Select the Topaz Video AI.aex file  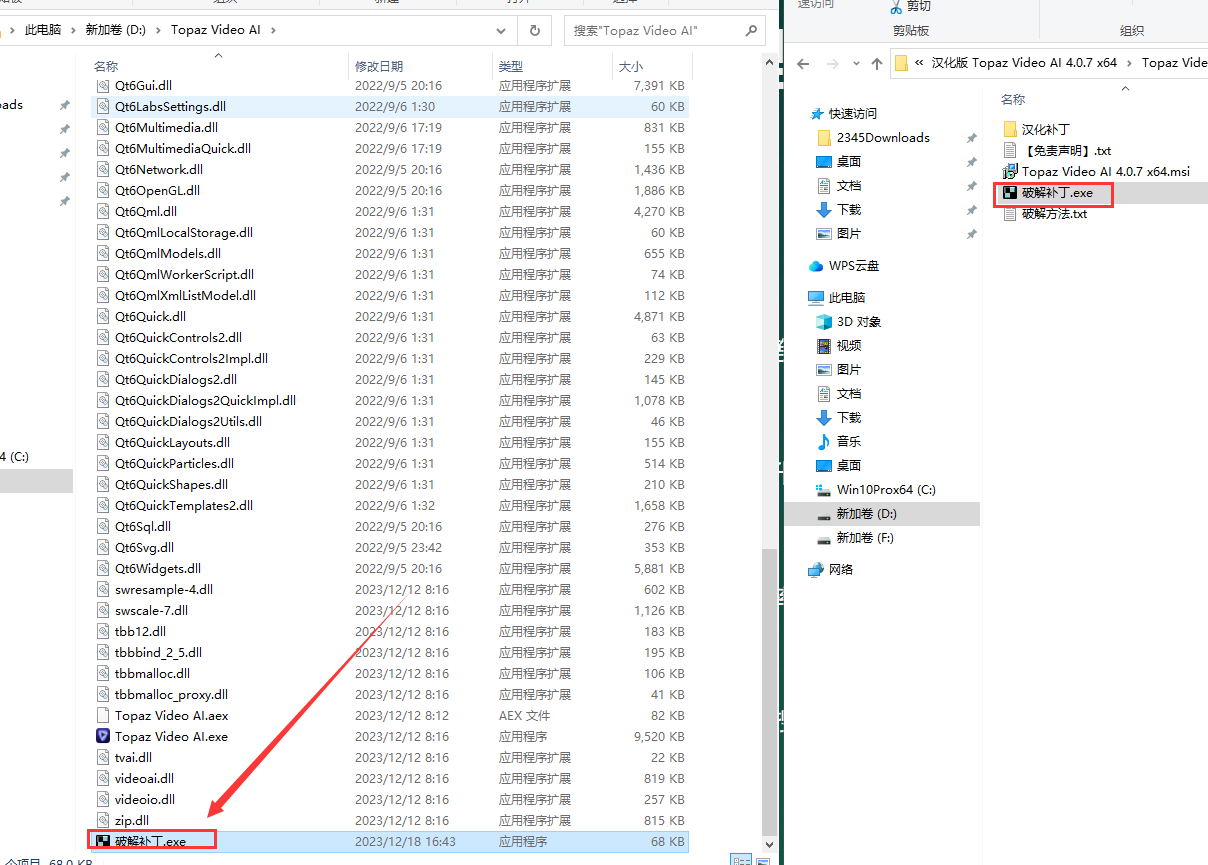pyautogui.click(x=171, y=715)
